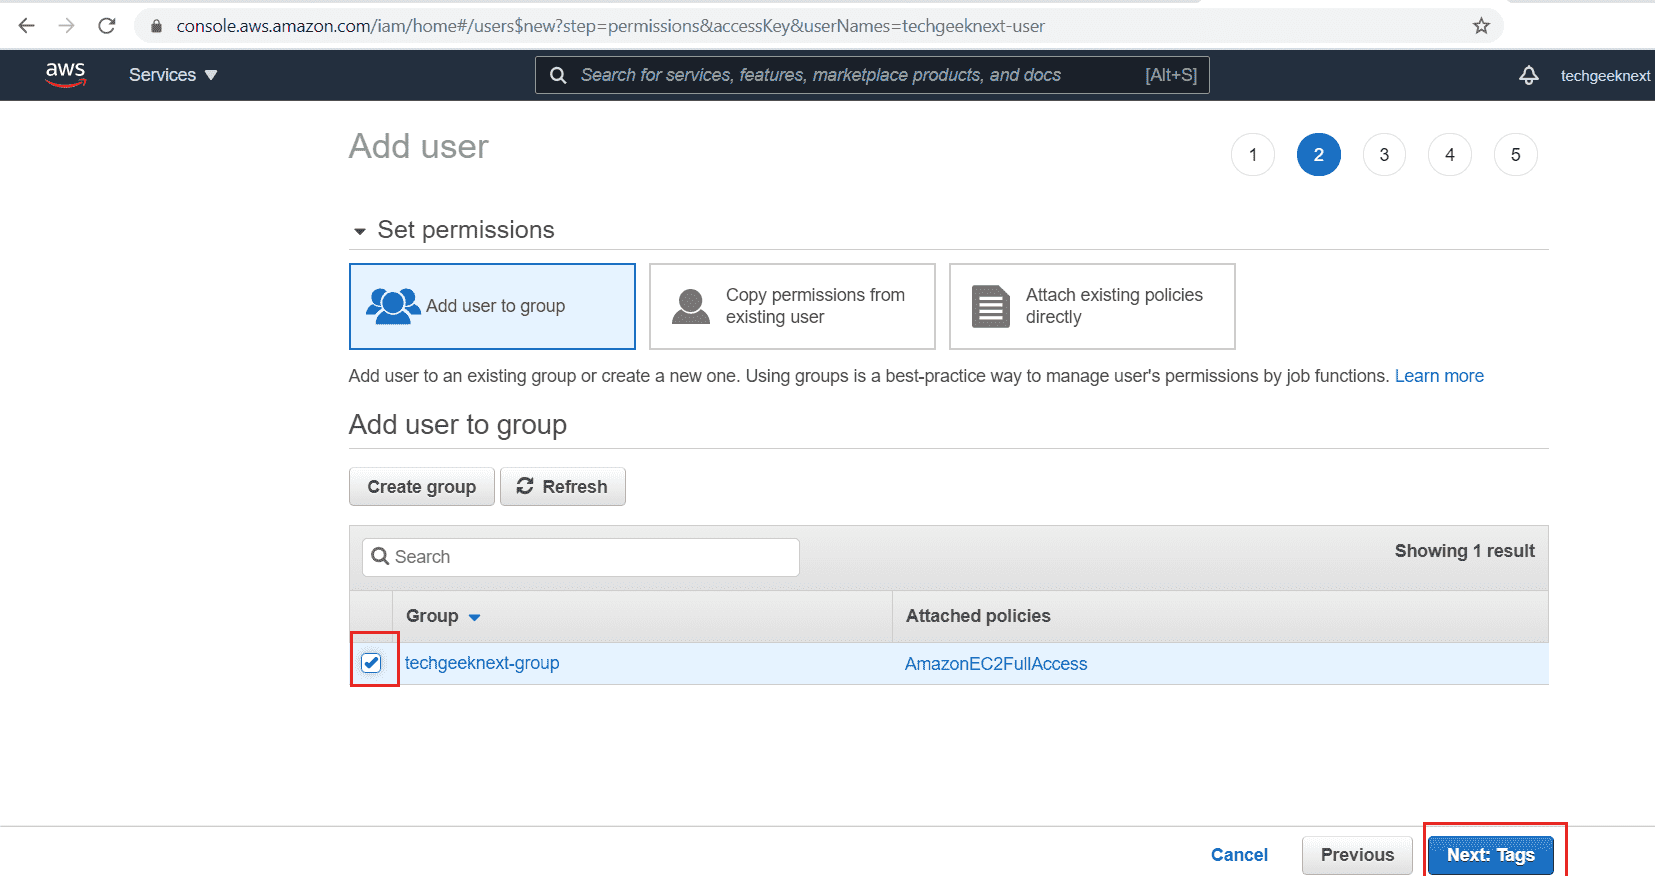Click the padlock site info icon
This screenshot has width=1655, height=876.
(156, 26)
